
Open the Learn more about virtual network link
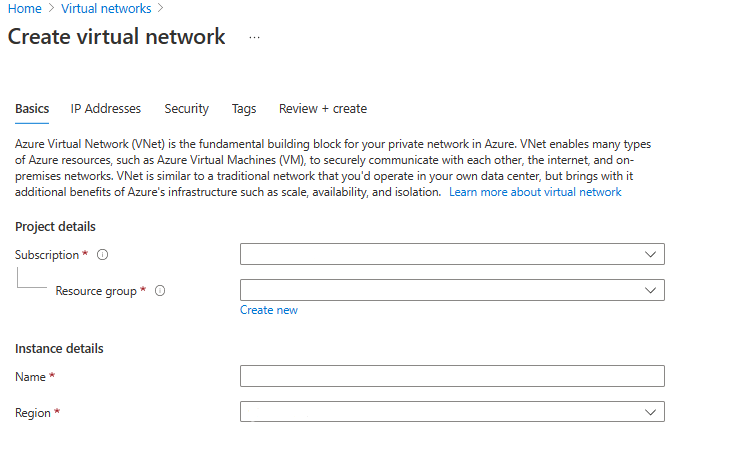pos(535,192)
